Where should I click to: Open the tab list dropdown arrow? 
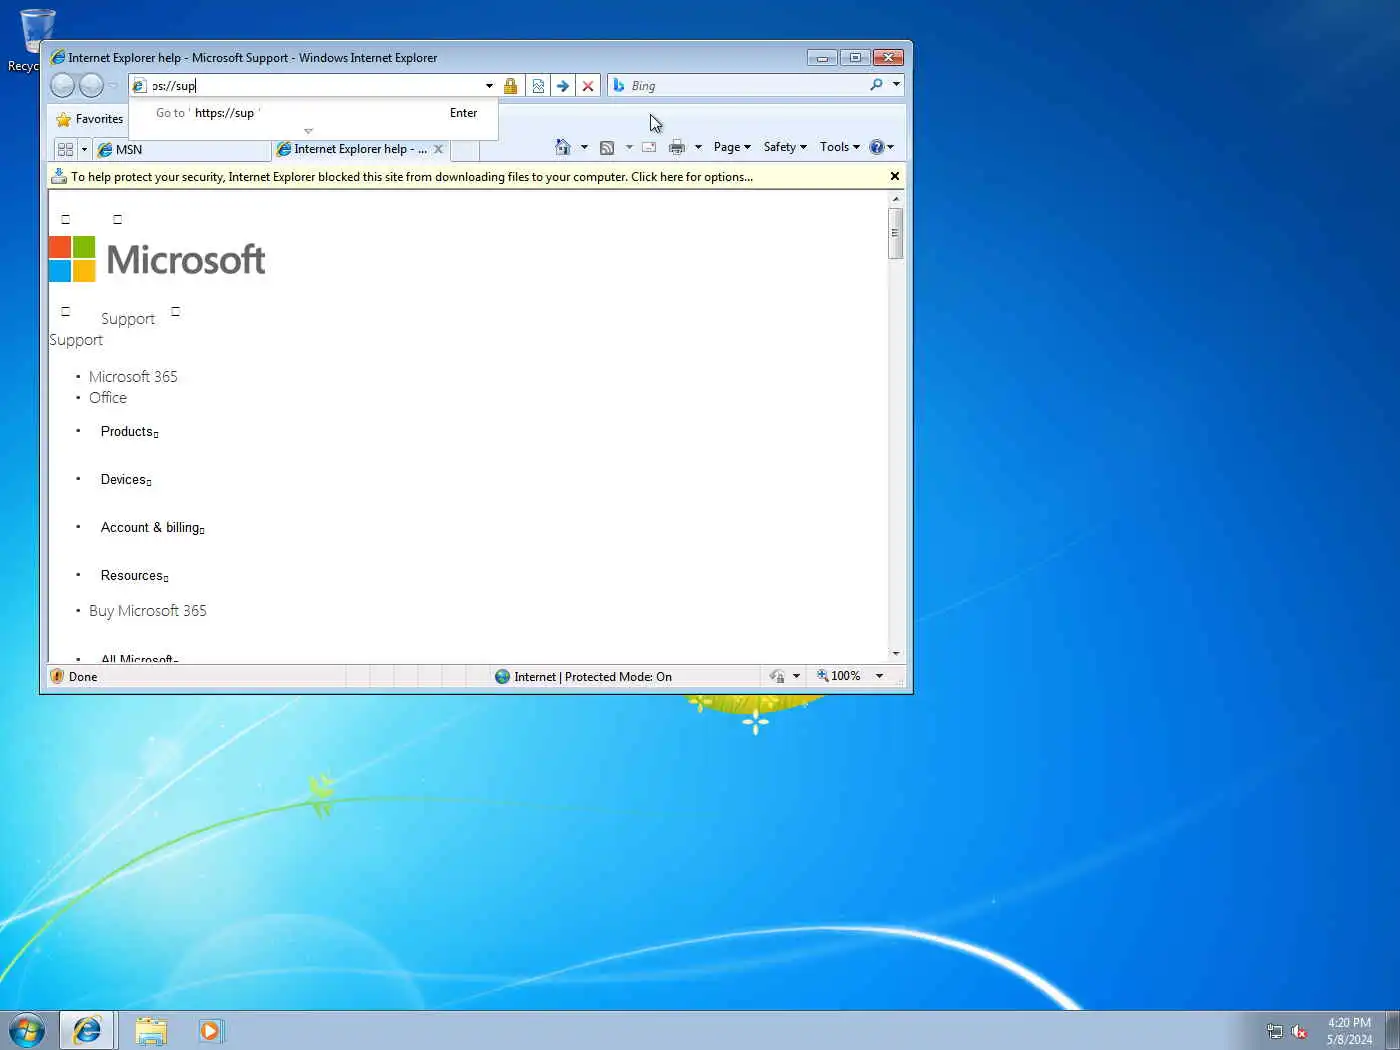(84, 150)
